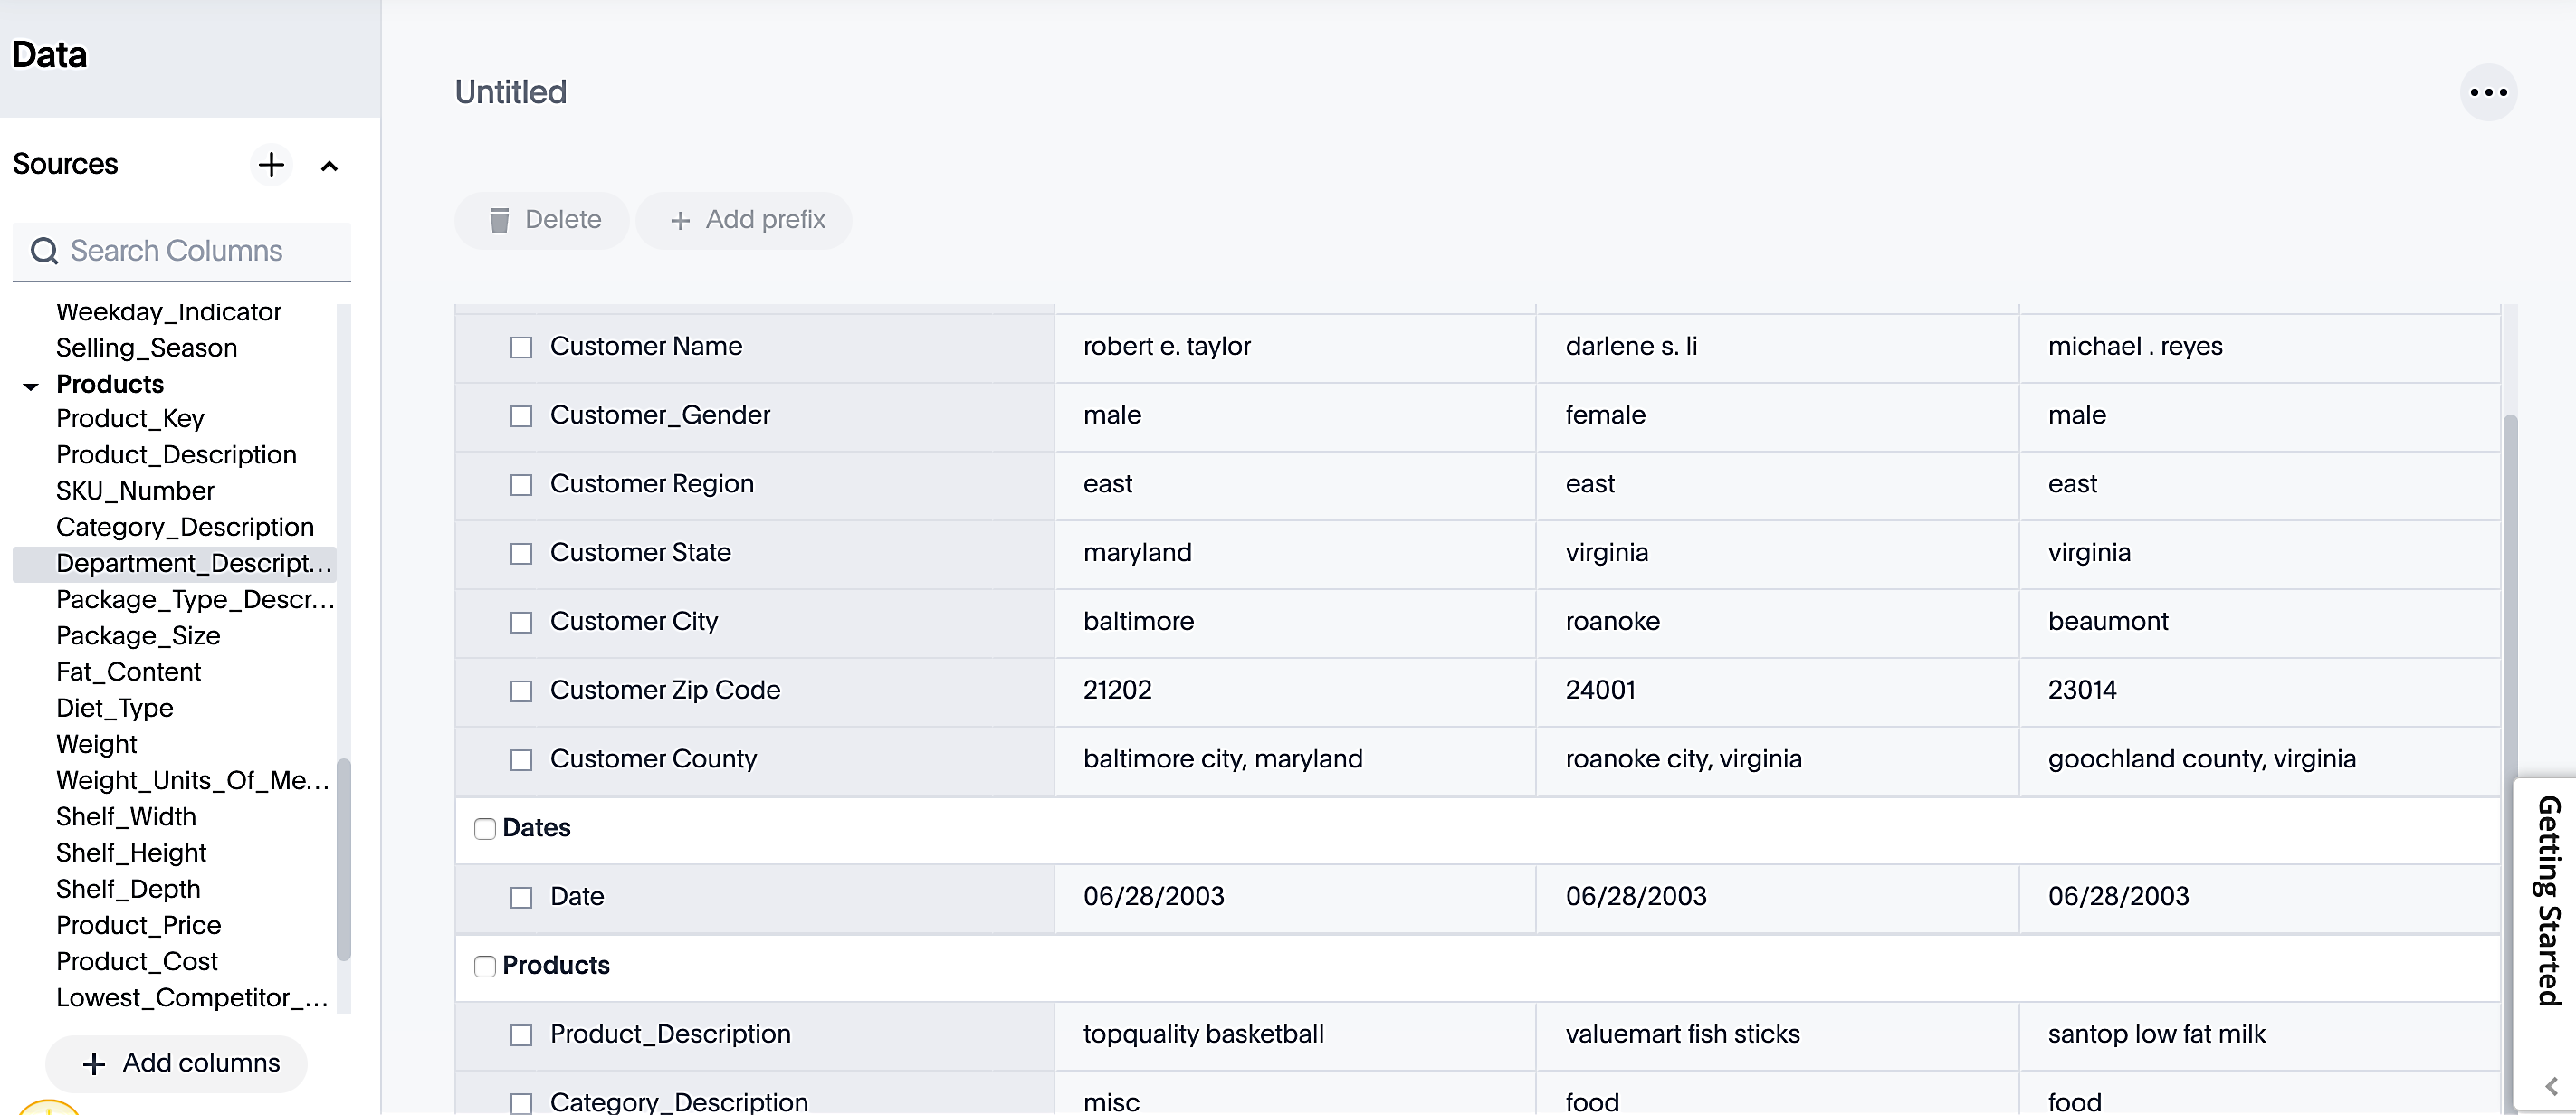Click the plus icon on Add columns
The image size is (2576, 1115).
point(94,1063)
